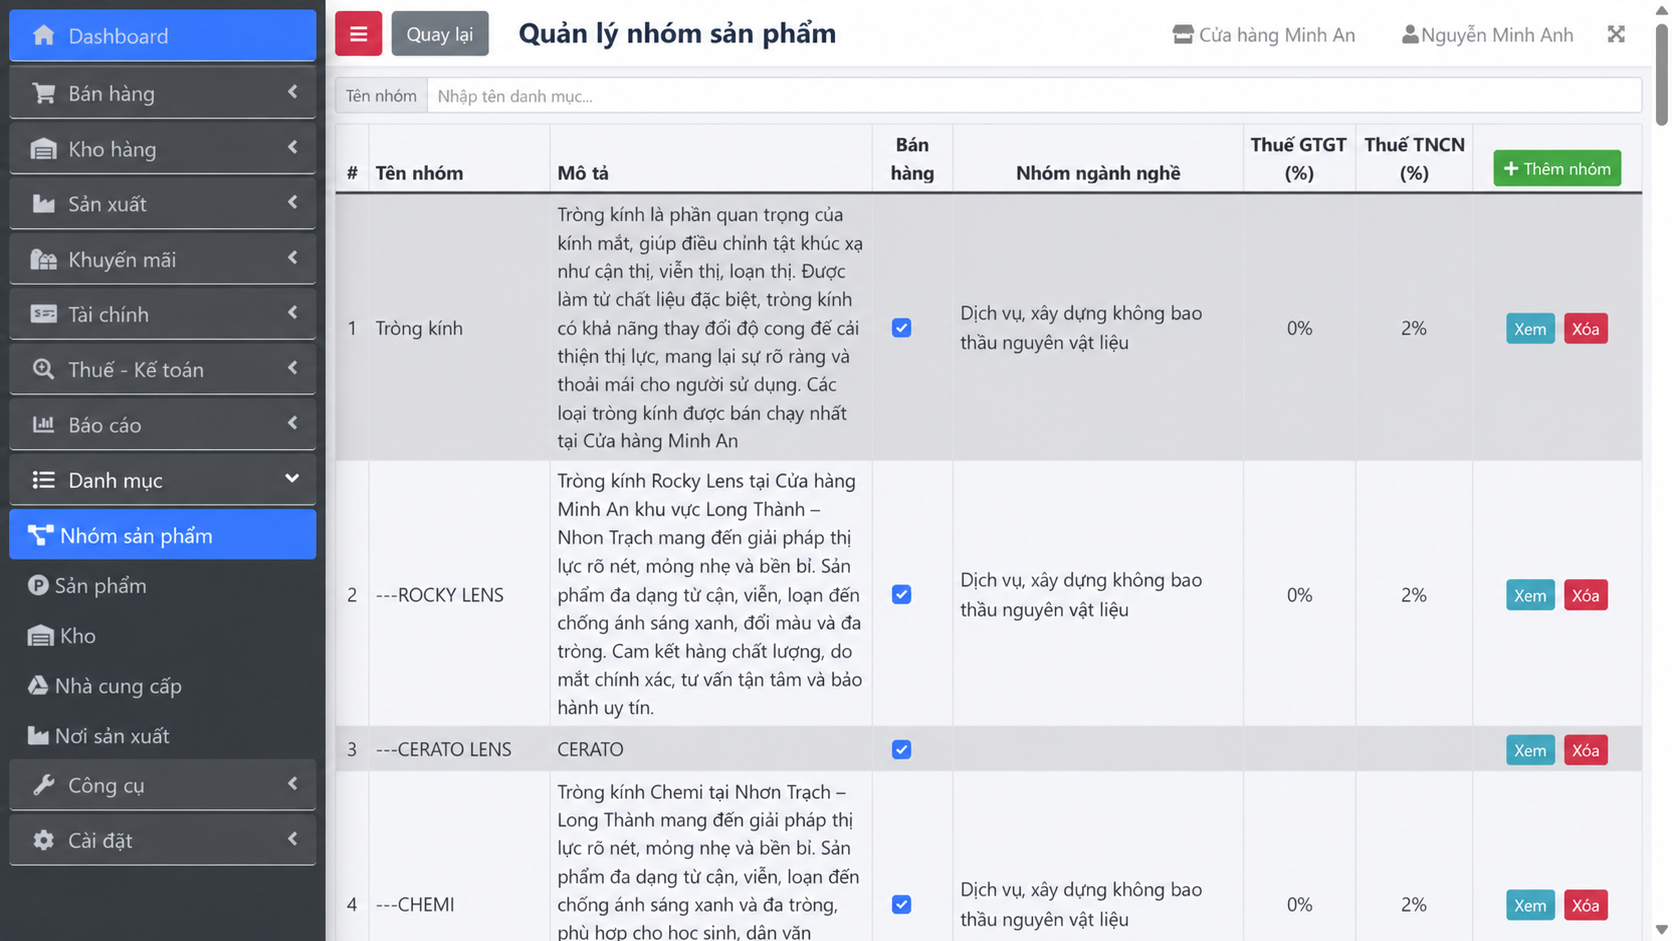Click the user icon beside Nguyễn Minh Anh
This screenshot has height=941, width=1672.
pos(1410,35)
